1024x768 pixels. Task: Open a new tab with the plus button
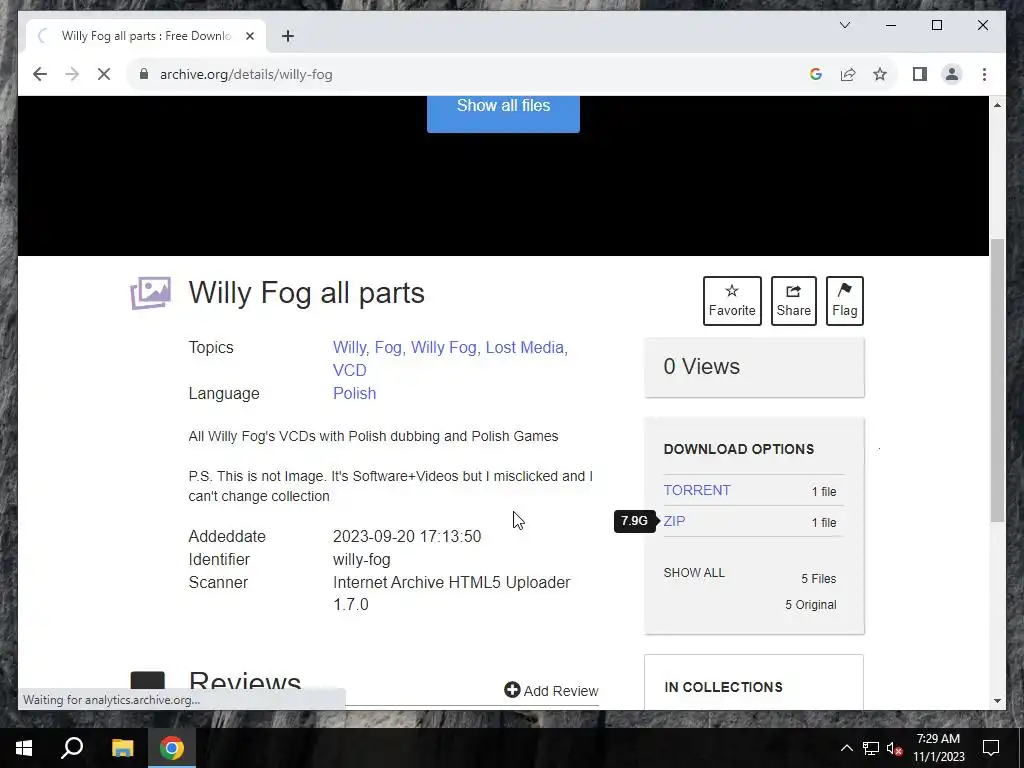tap(288, 36)
